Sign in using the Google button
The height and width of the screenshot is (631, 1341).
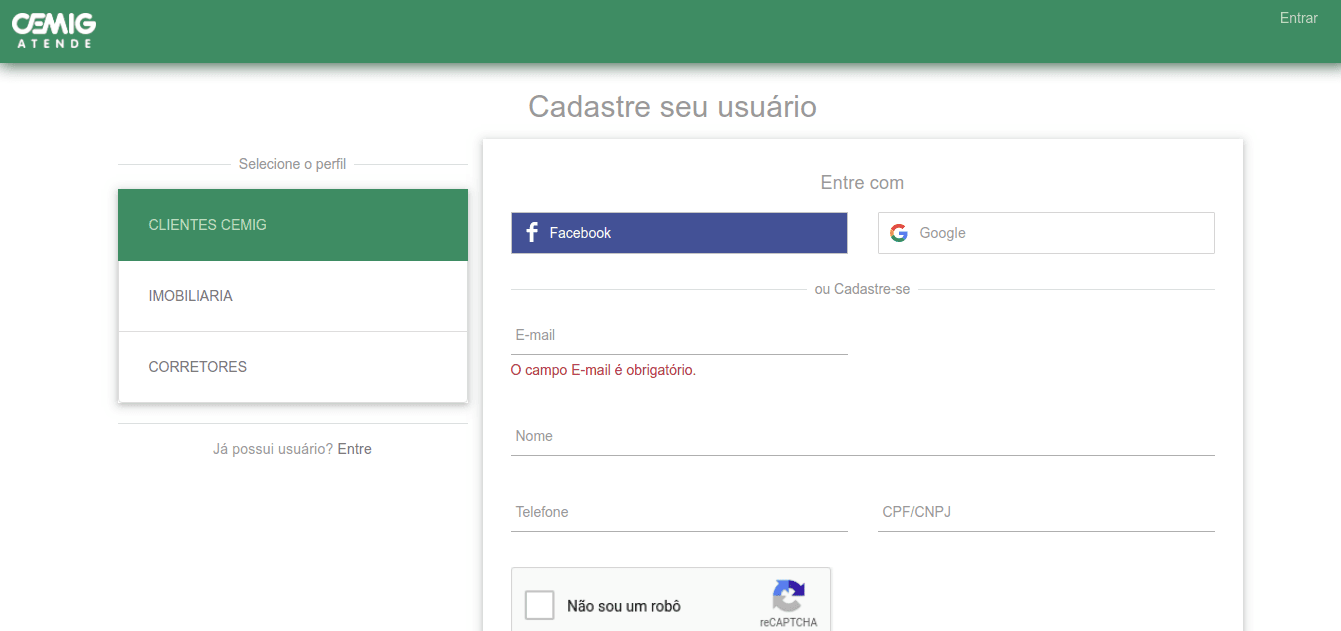coord(1045,232)
